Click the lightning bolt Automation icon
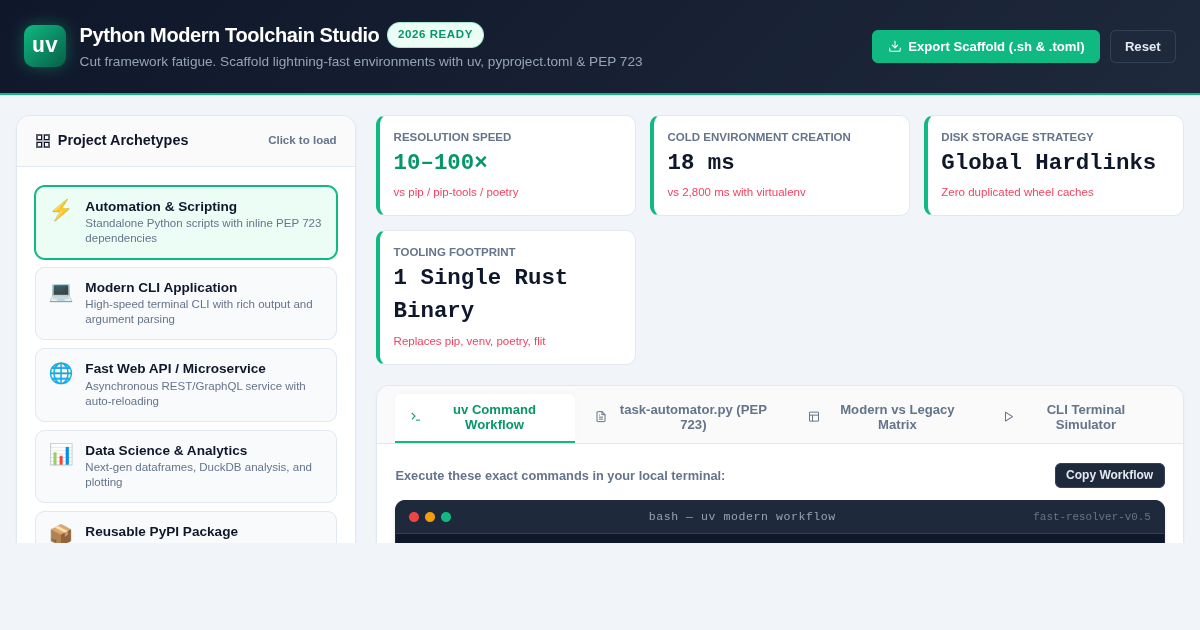 click(x=61, y=210)
